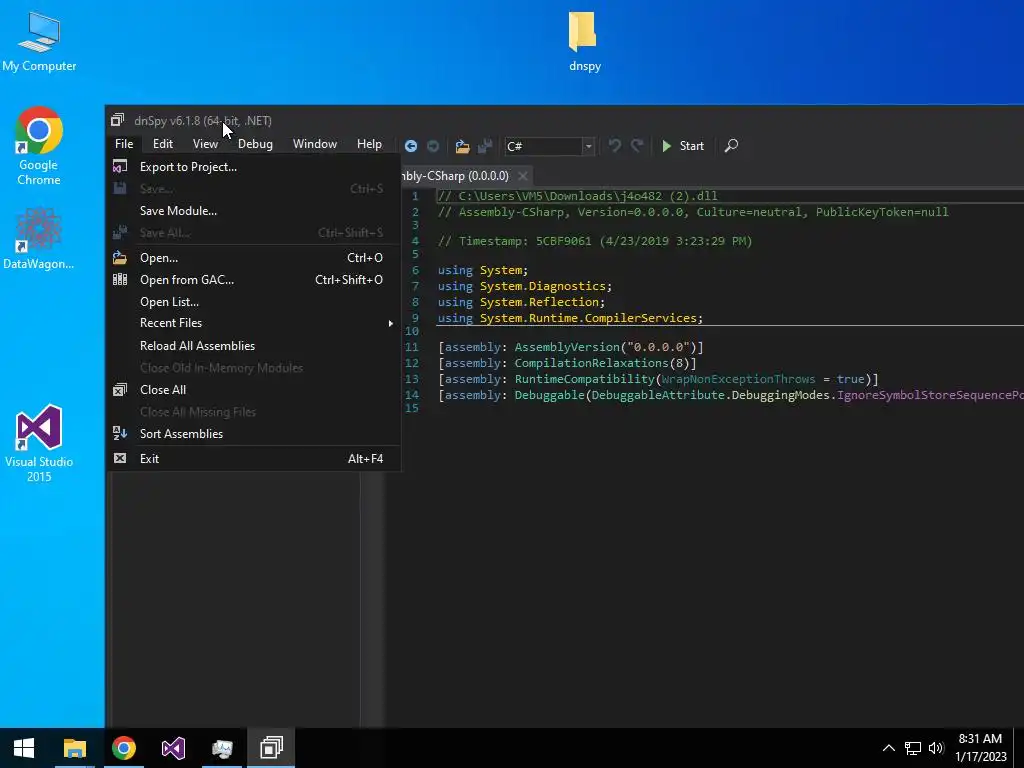Select the Visual Studio 2015 desktop shortcut
Viewport: 1024px width, 768px height.
point(39,444)
